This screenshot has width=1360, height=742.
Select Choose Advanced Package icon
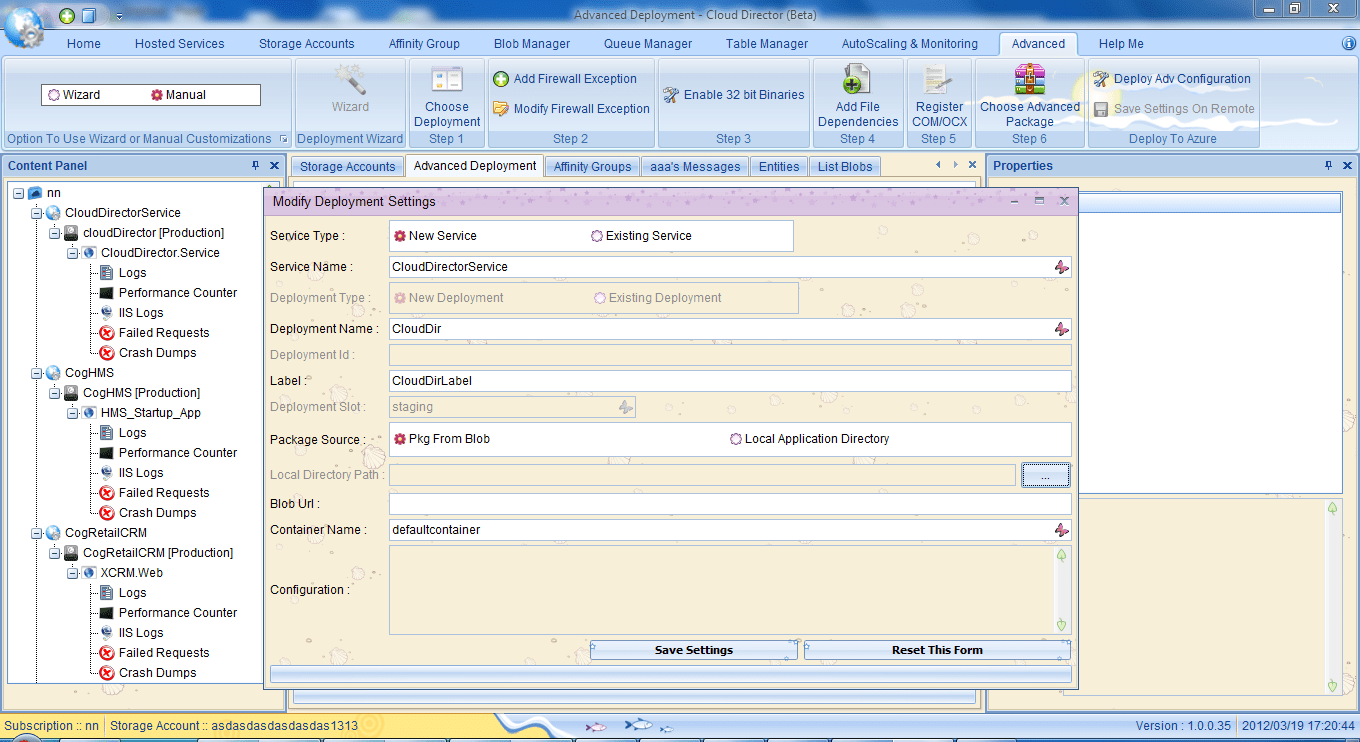(1029, 80)
